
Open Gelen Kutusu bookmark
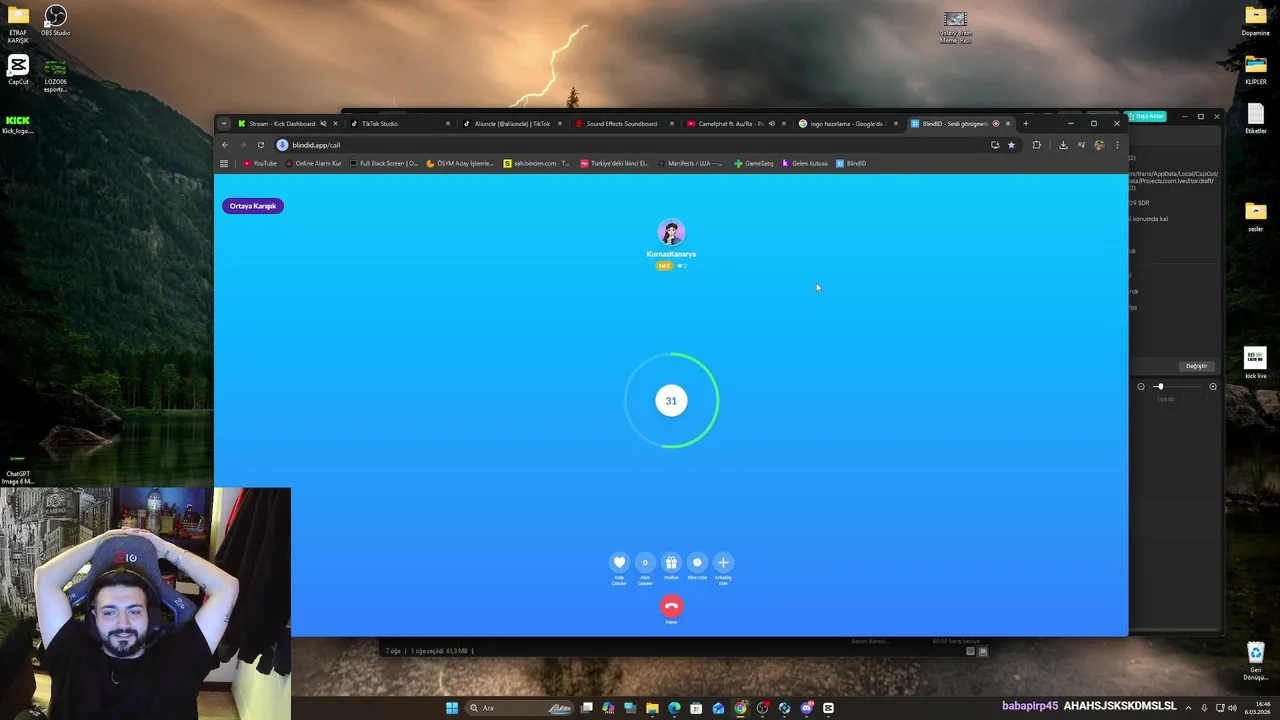point(805,163)
